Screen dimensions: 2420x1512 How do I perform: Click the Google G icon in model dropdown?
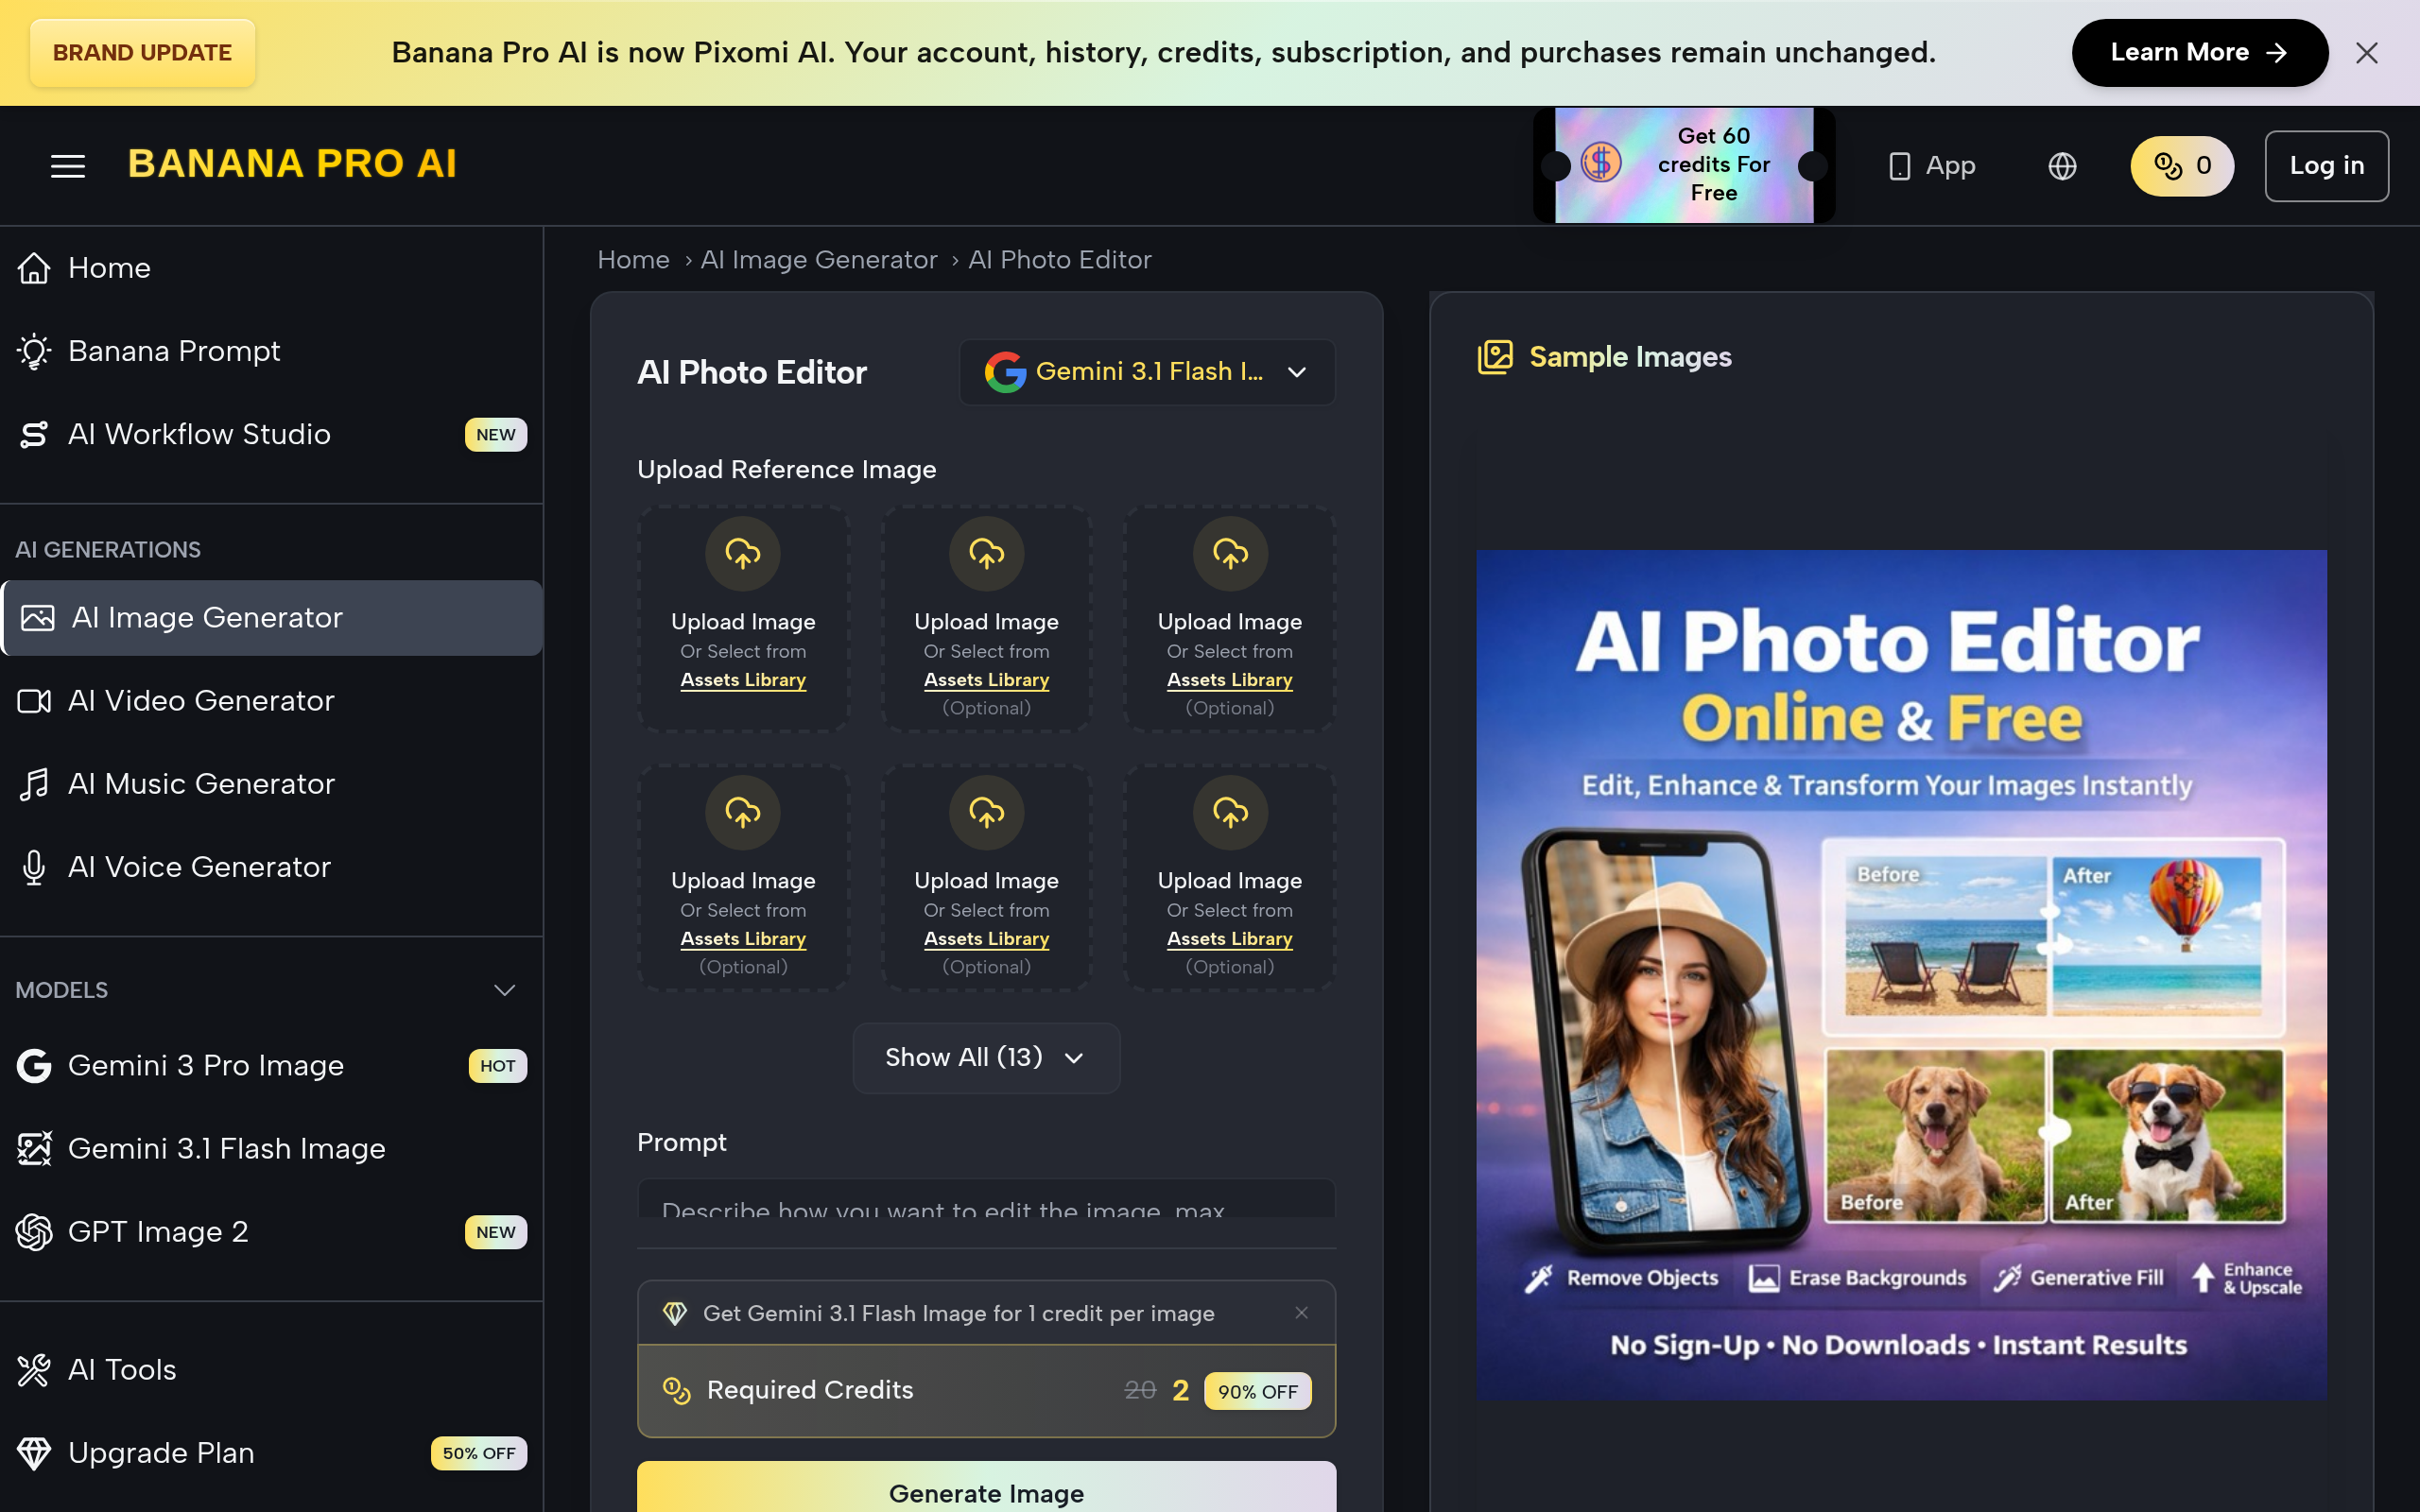[1005, 372]
